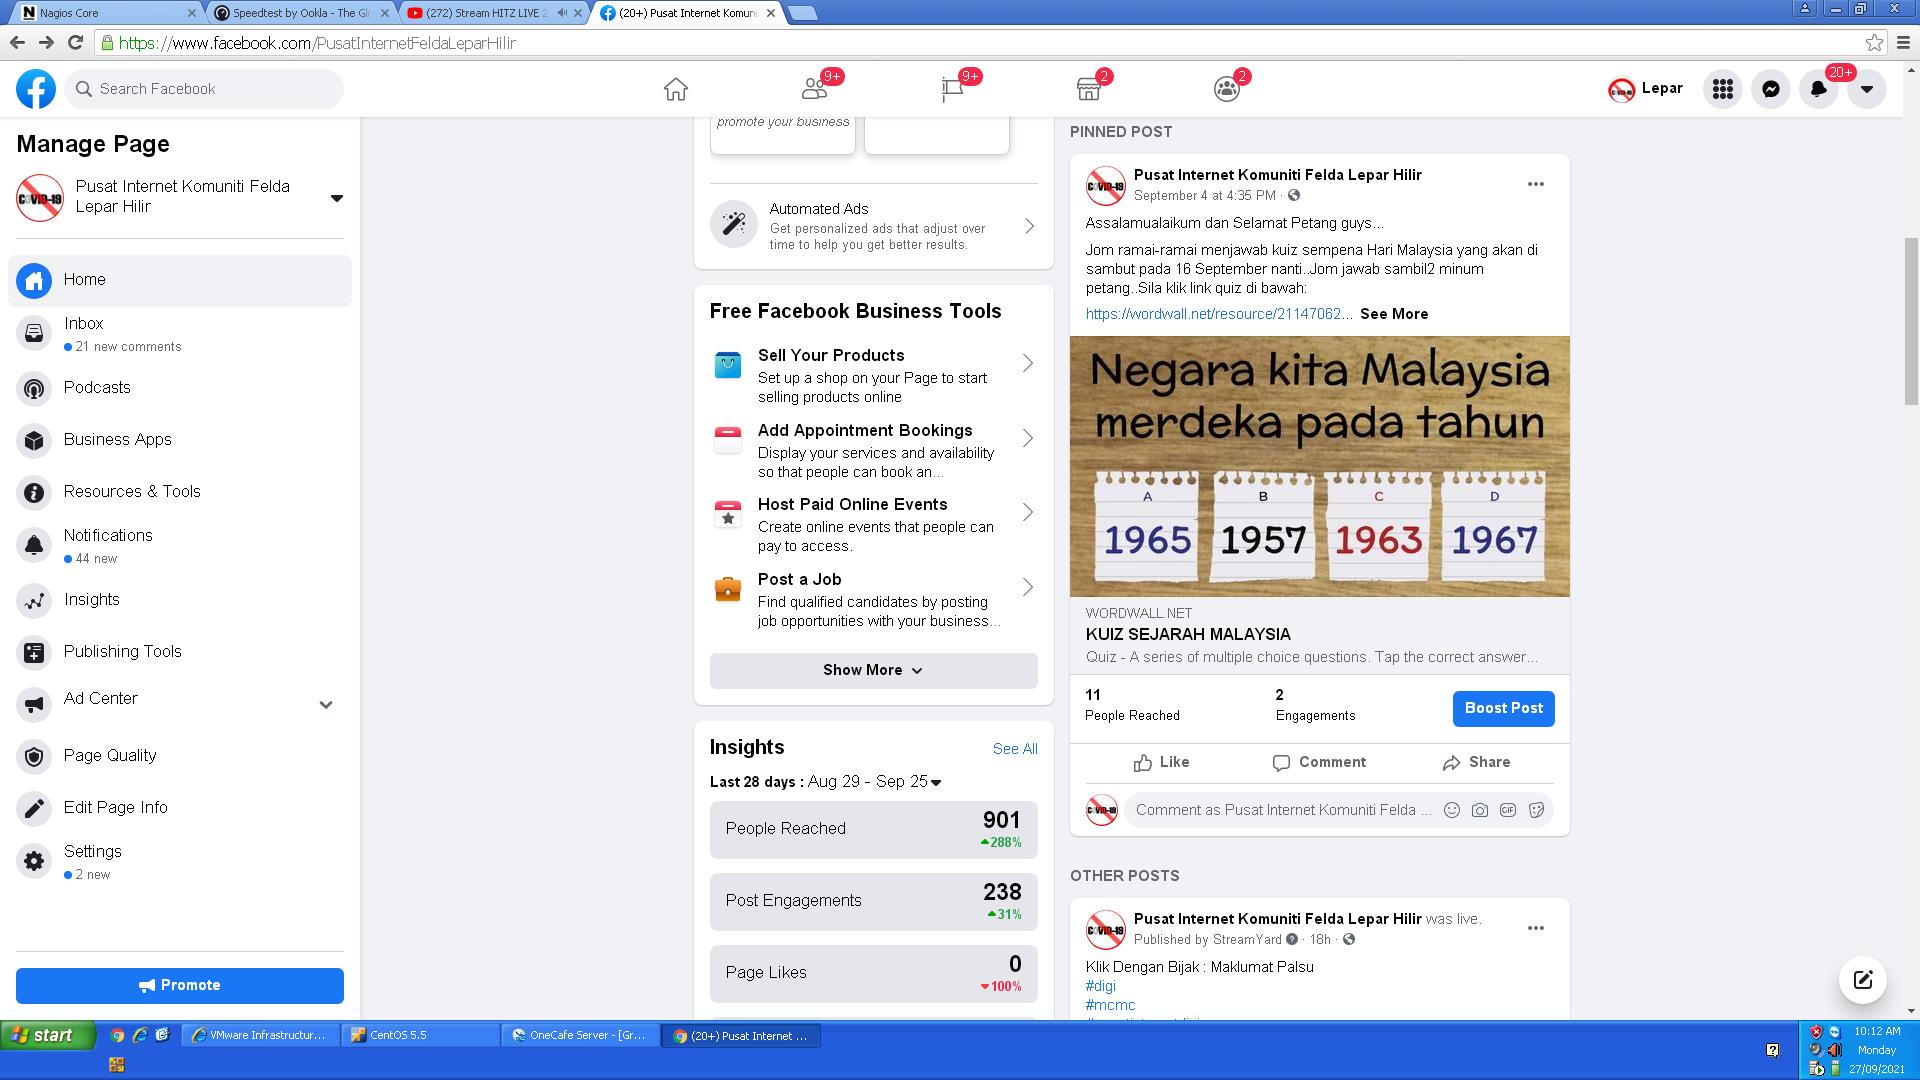Add a sticker to the comment
Screen dimensions: 1920x1080
point(1537,810)
